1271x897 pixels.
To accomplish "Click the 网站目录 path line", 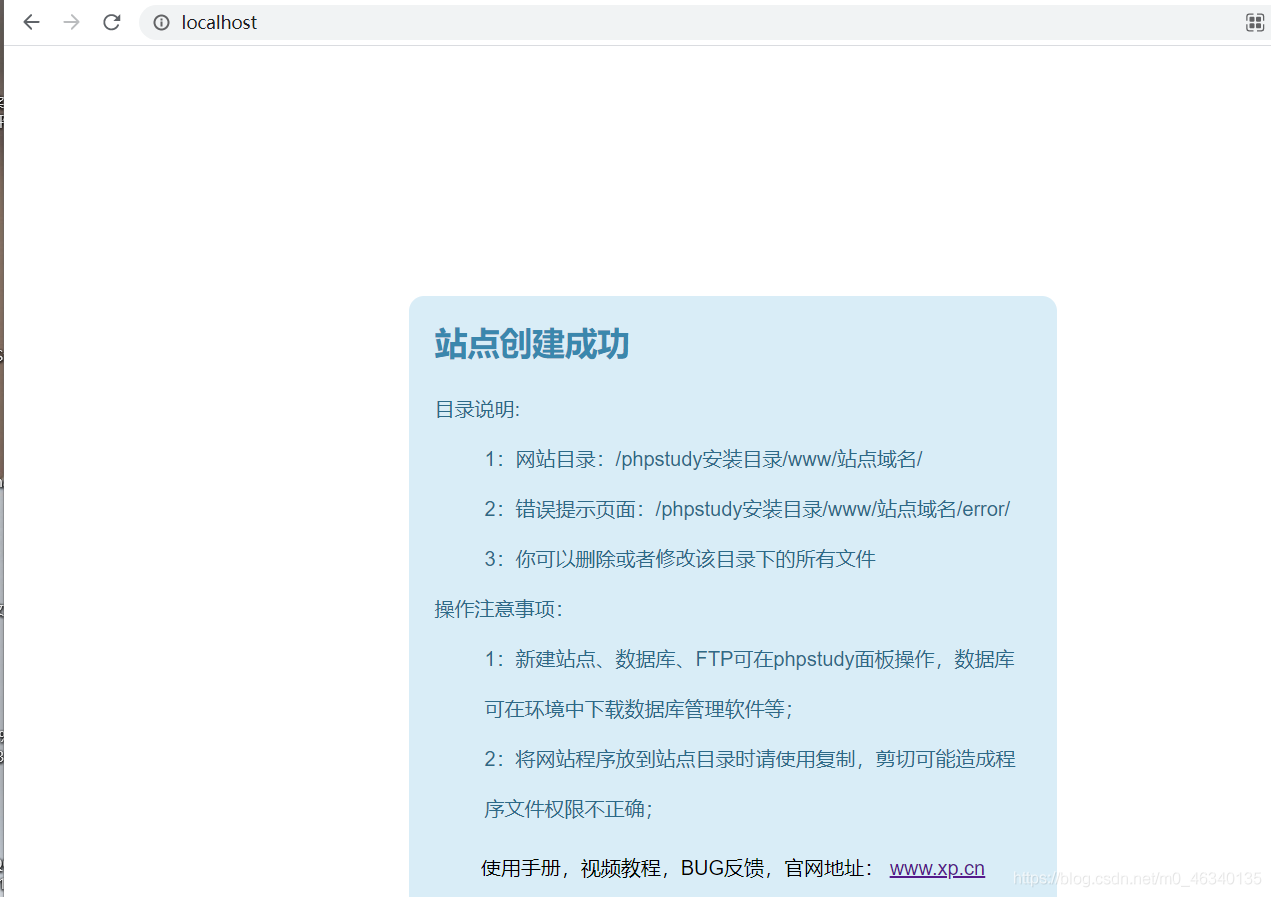I will (703, 459).
